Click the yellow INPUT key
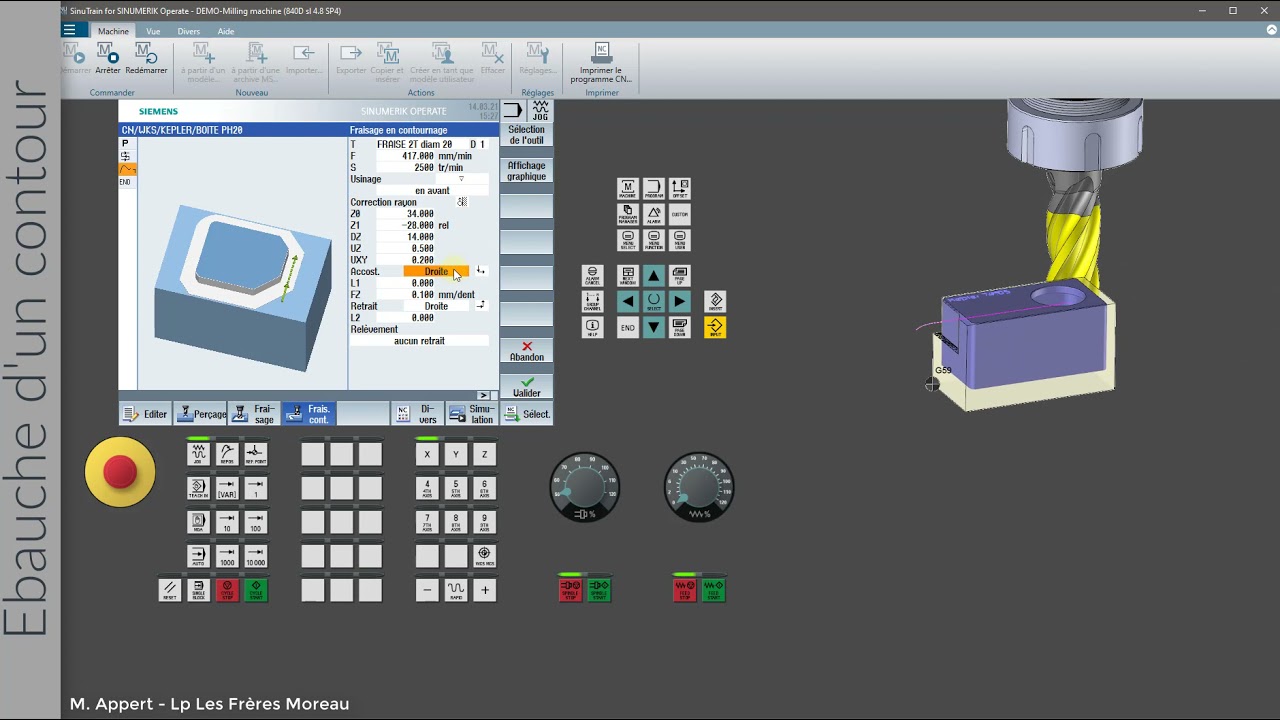 (x=715, y=327)
